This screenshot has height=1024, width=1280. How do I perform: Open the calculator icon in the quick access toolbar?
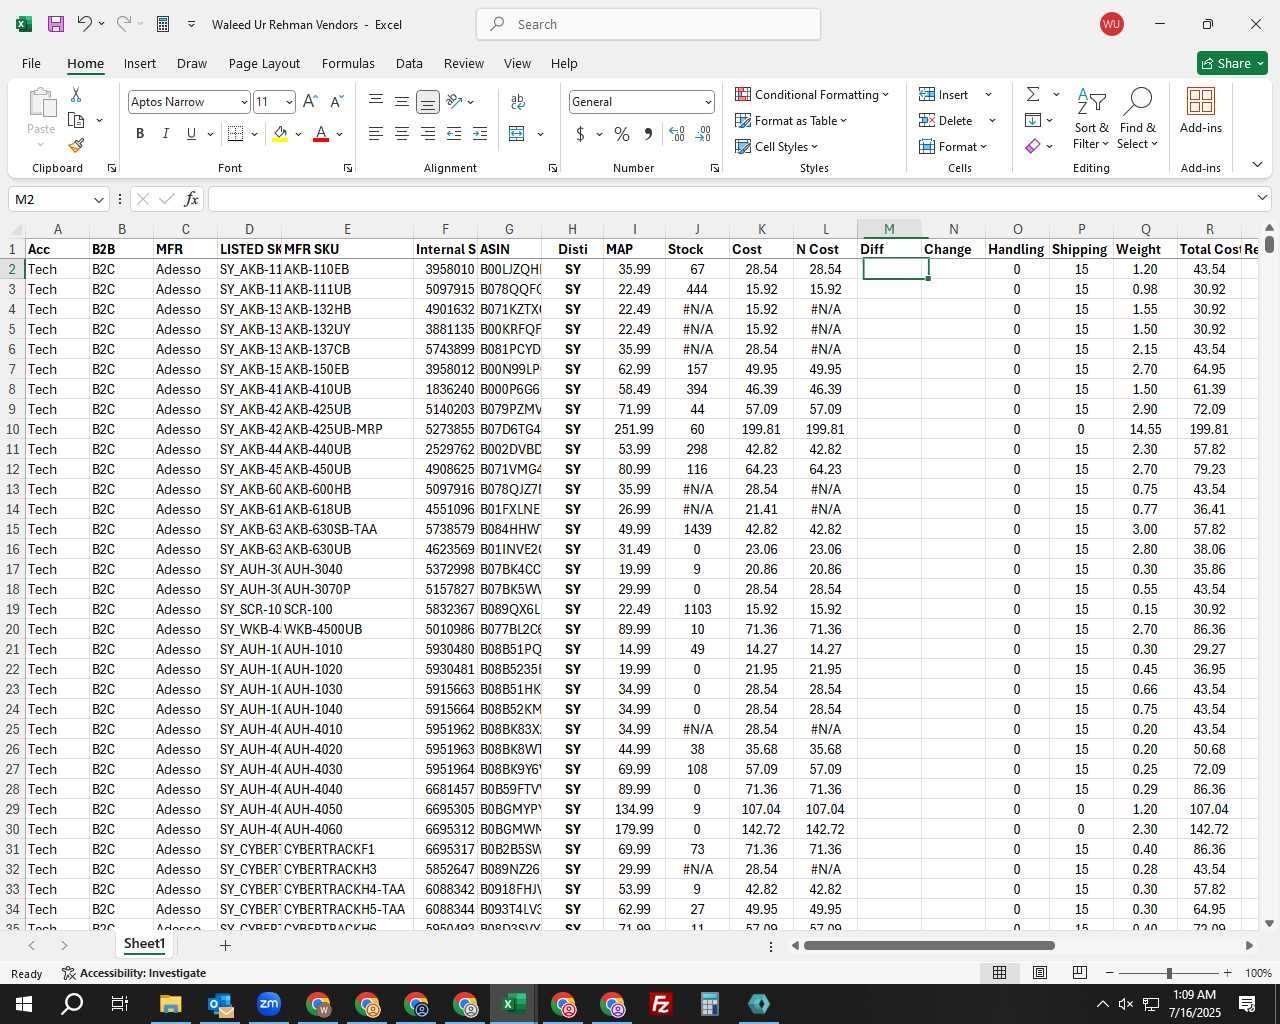(x=163, y=24)
